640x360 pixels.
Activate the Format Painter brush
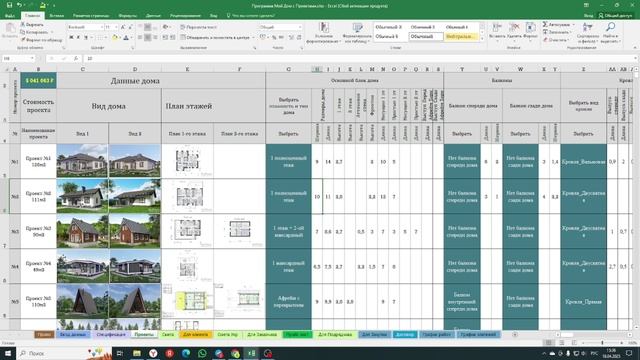point(23,40)
